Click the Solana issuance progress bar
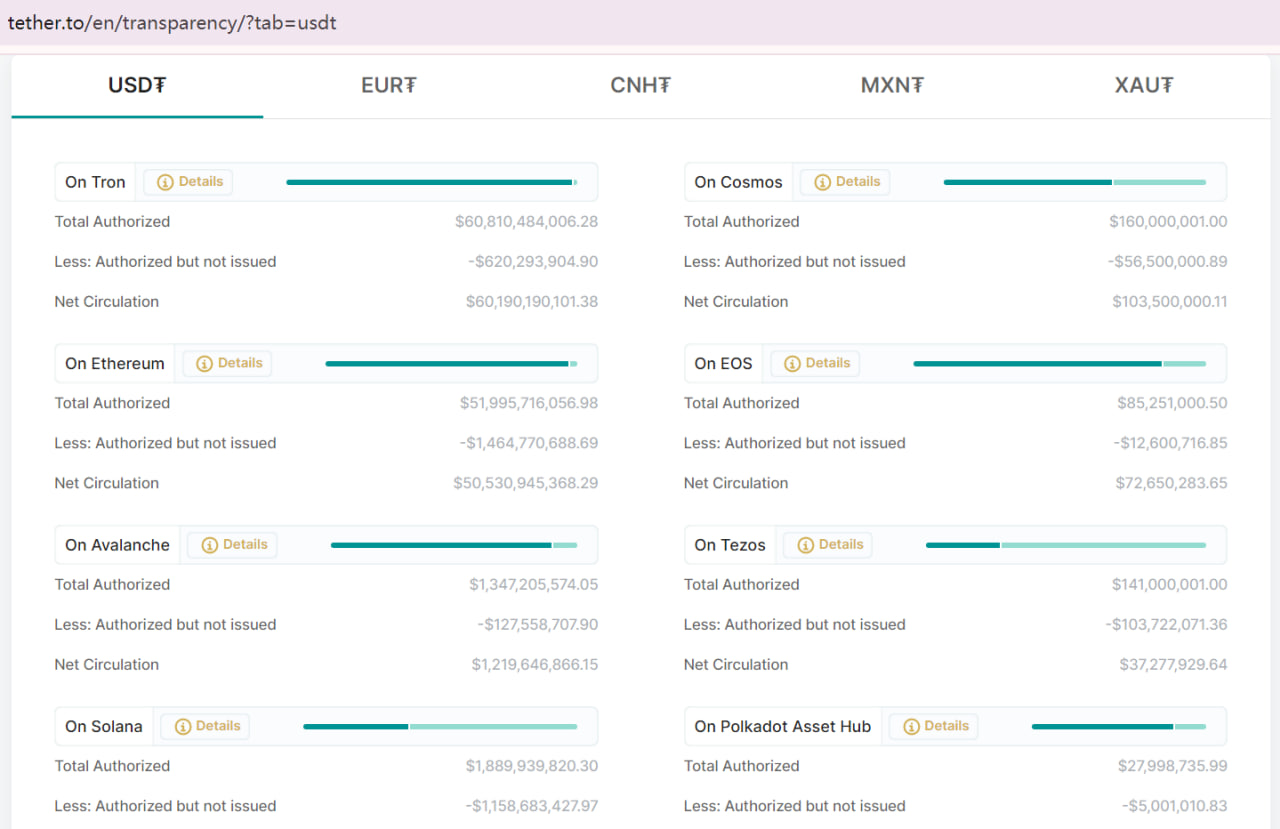1280x829 pixels. (x=440, y=727)
